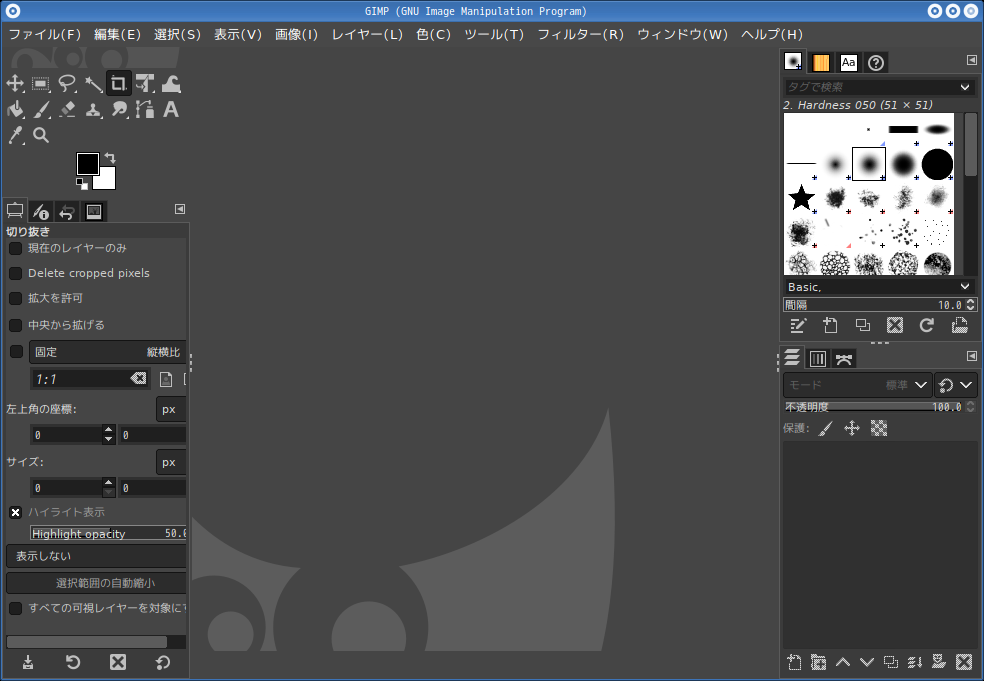Switch to the Patterns tab

[821, 63]
